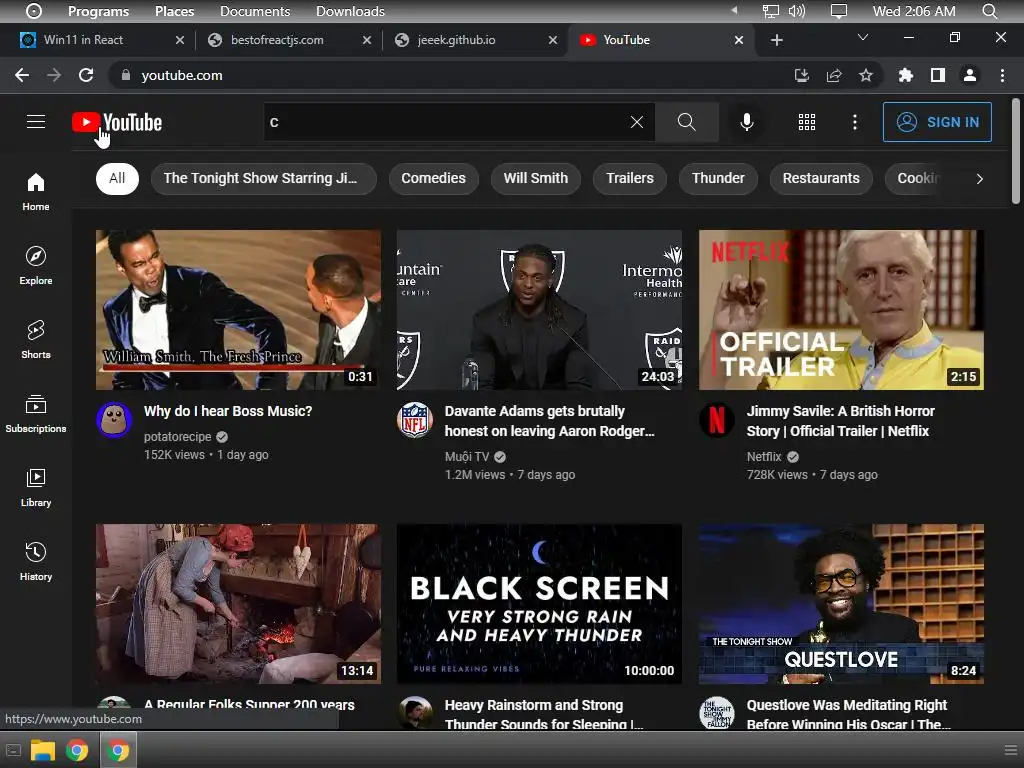Select the All filter chip

(x=117, y=178)
